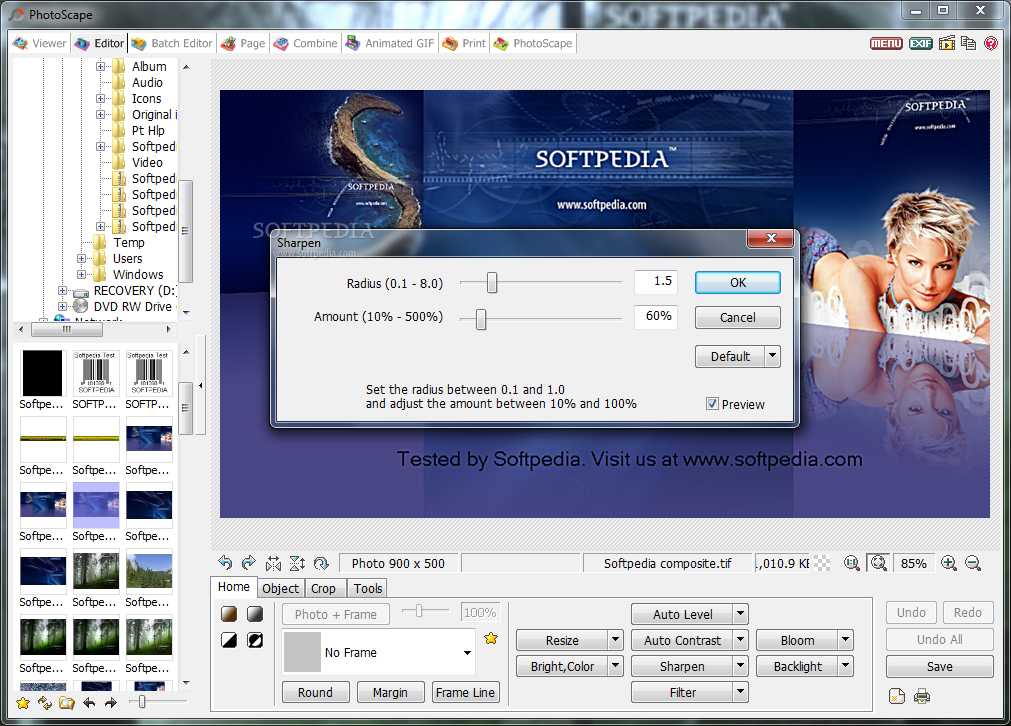Click the Amount slider handle
Image resolution: width=1011 pixels, height=726 pixels.
[x=481, y=318]
